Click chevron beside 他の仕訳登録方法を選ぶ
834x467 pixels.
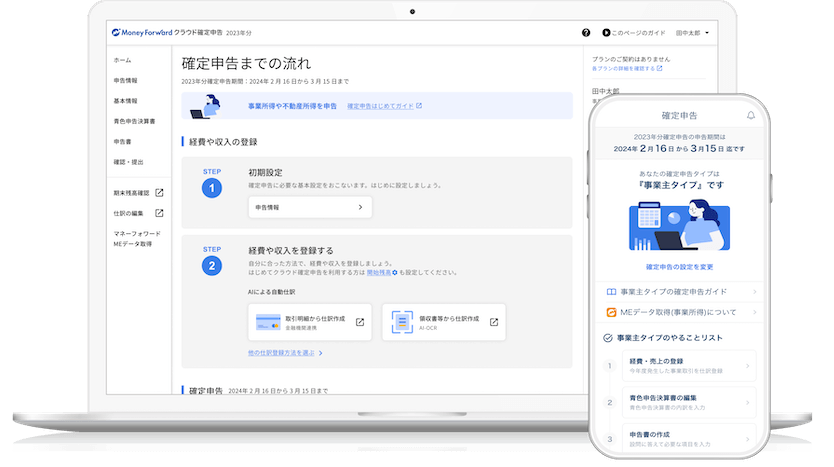[x=321, y=353]
